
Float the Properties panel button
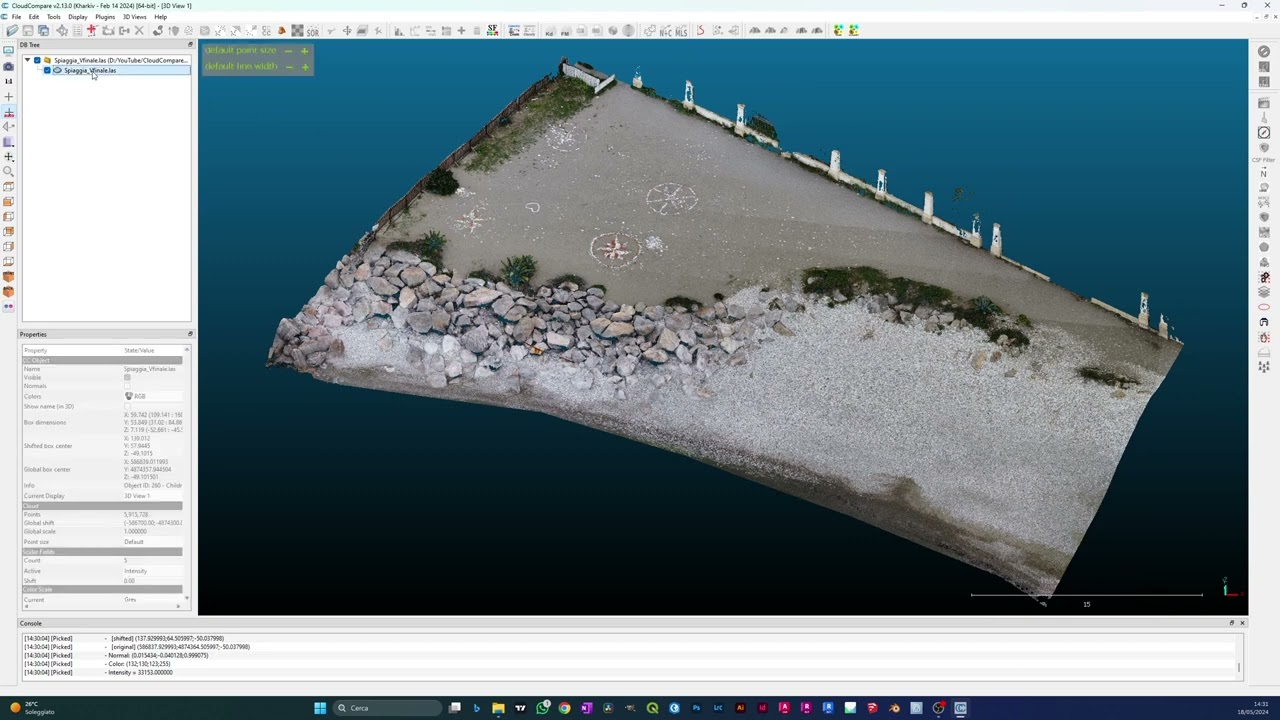point(190,334)
